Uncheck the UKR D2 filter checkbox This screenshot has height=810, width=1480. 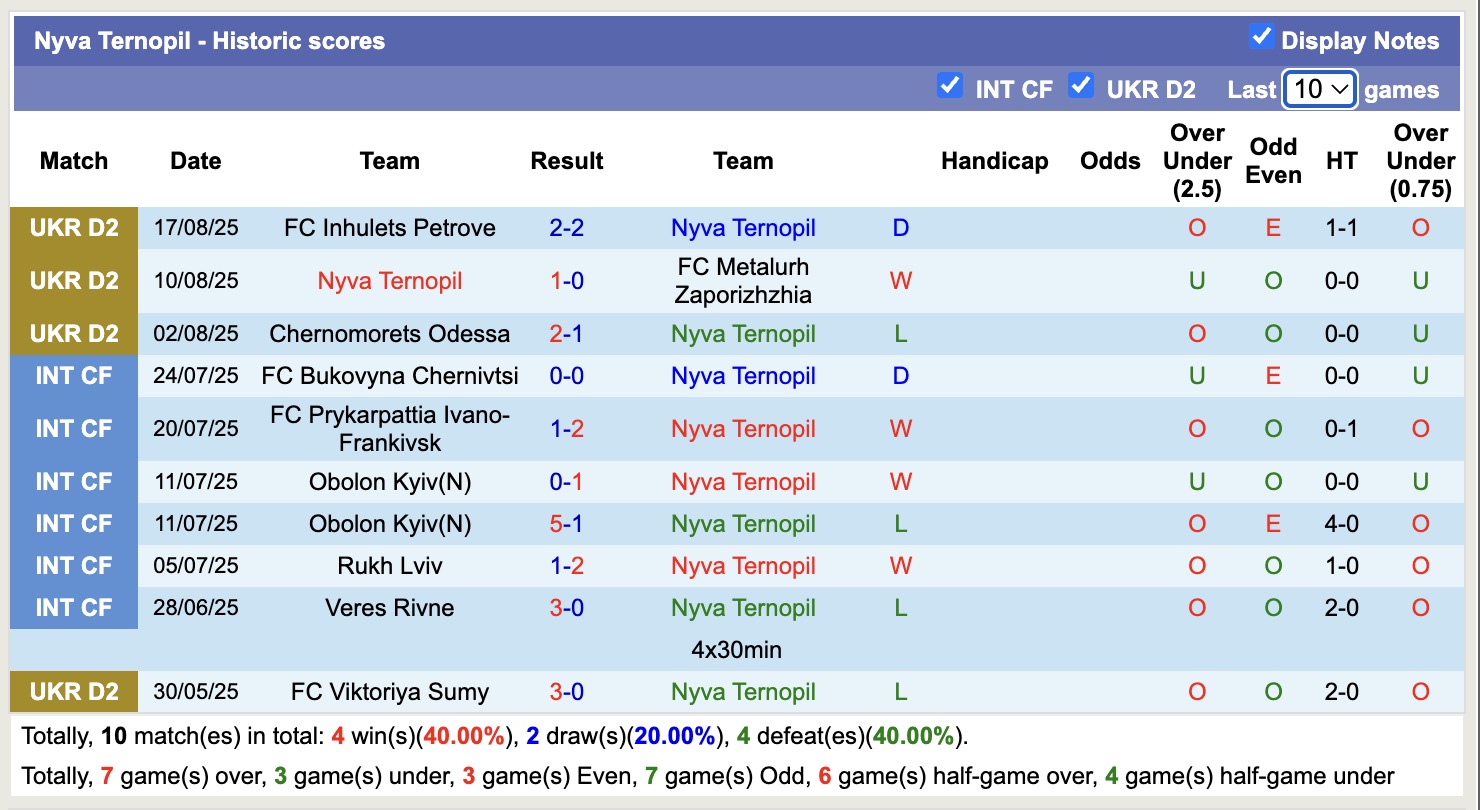coord(1081,87)
